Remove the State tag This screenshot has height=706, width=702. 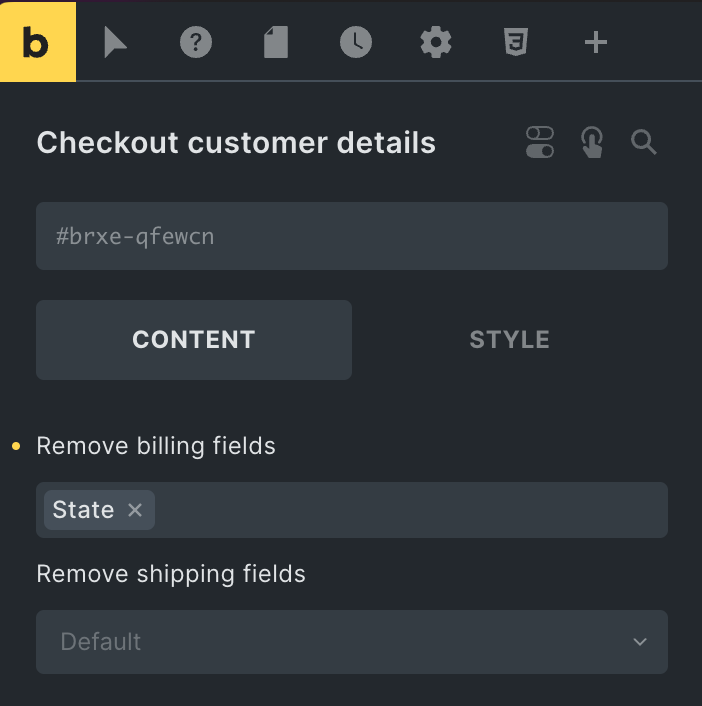(x=135, y=510)
